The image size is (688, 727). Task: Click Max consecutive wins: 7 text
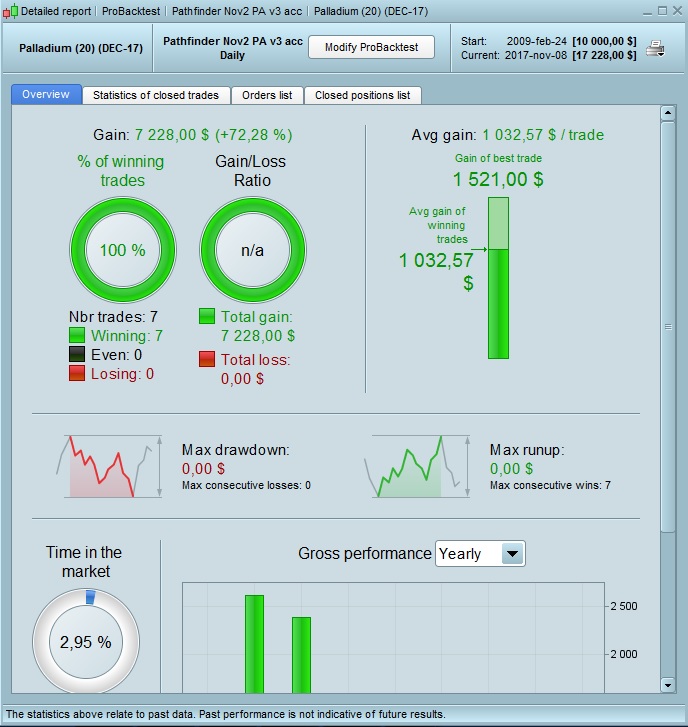[x=550, y=485]
